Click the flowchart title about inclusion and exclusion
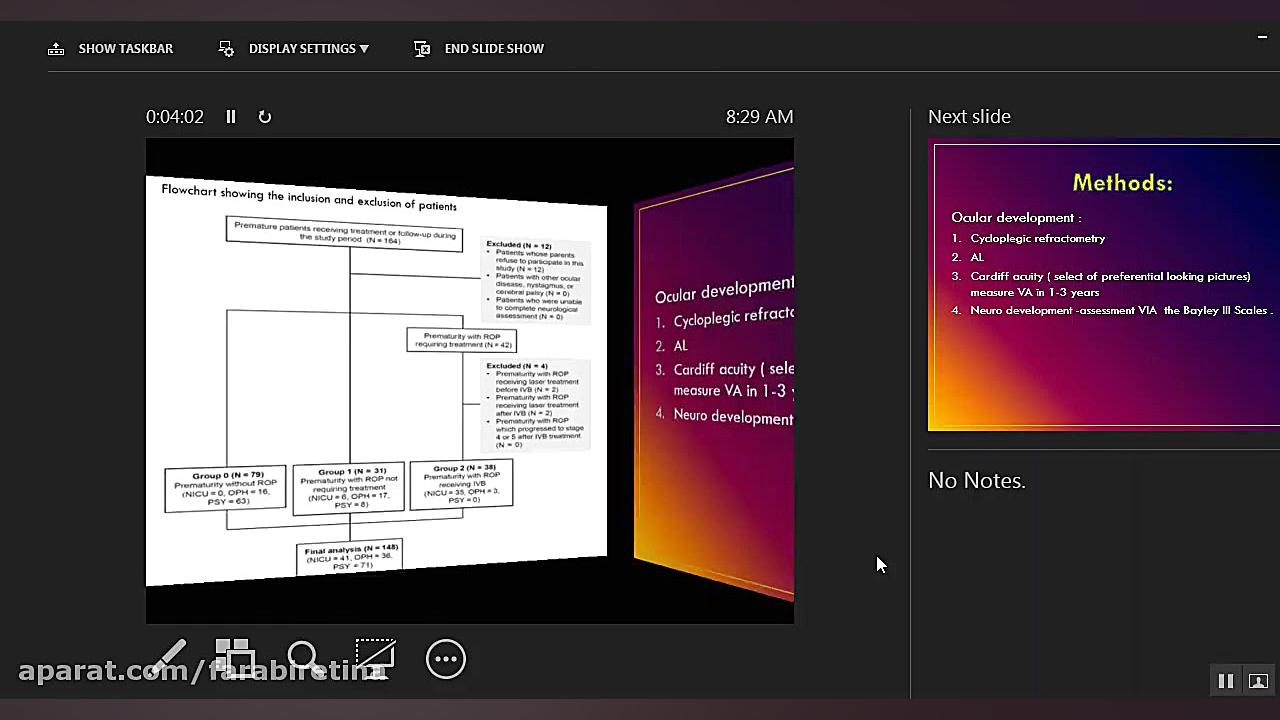This screenshot has width=1280, height=720. pos(309,197)
